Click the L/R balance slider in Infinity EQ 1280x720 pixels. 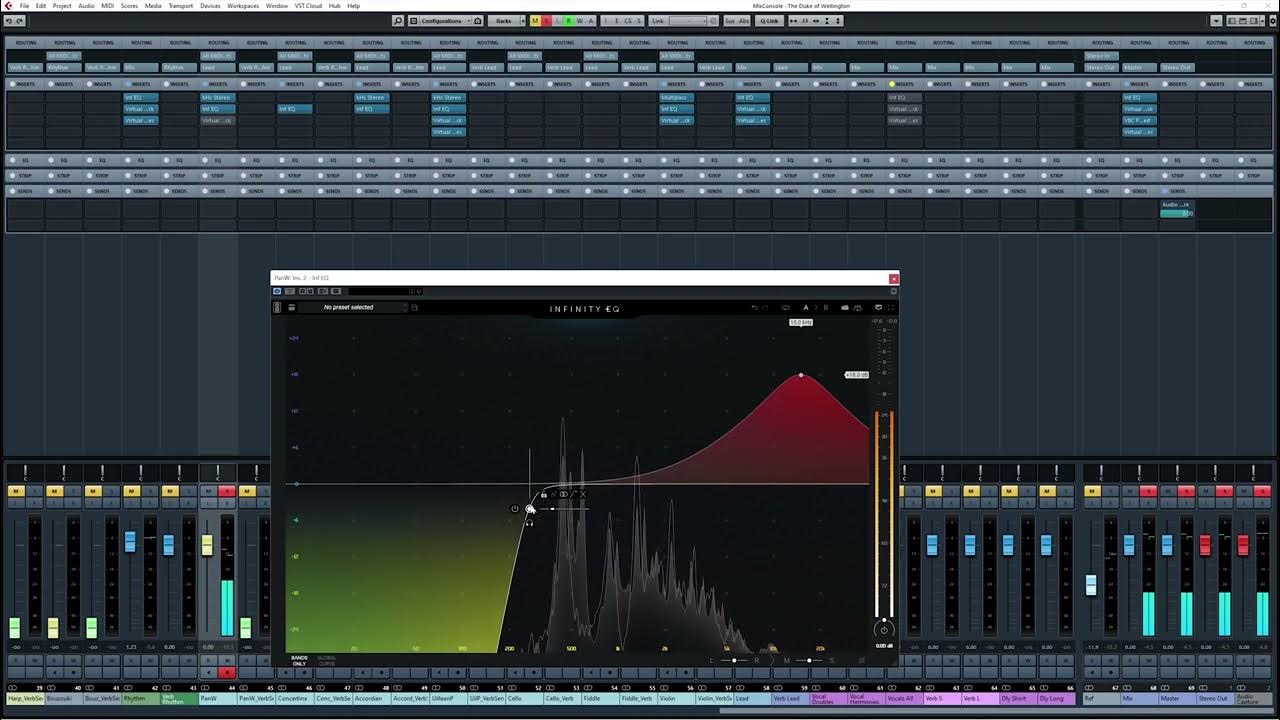(735, 660)
